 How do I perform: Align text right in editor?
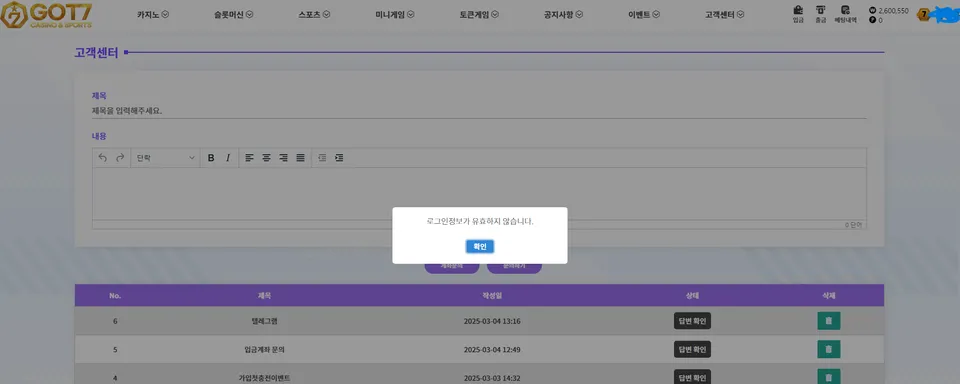point(283,157)
